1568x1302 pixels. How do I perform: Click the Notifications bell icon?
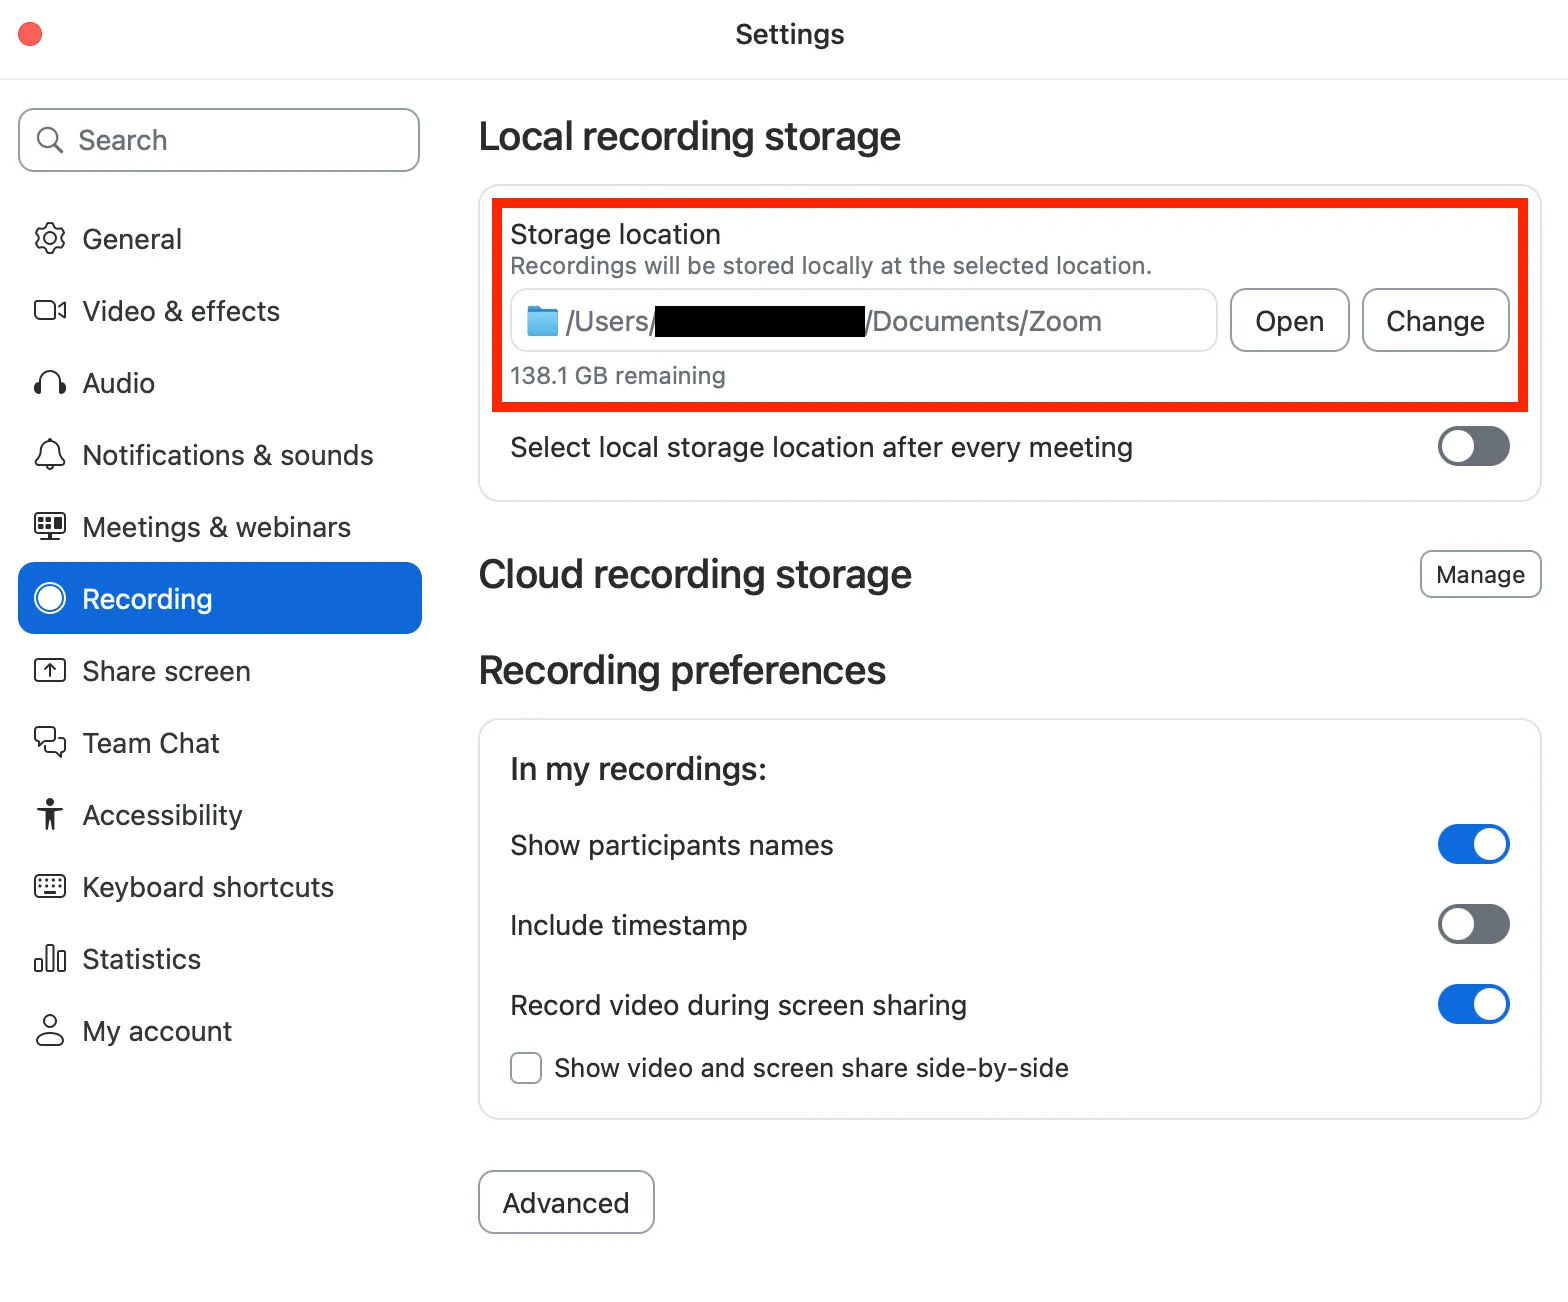pyautogui.click(x=50, y=455)
